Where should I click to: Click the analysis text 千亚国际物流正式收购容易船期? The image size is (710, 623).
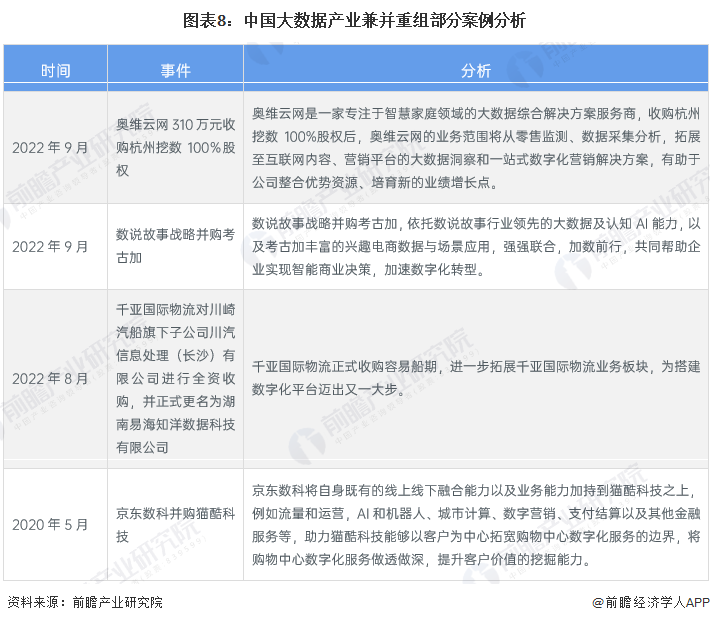coord(476,378)
